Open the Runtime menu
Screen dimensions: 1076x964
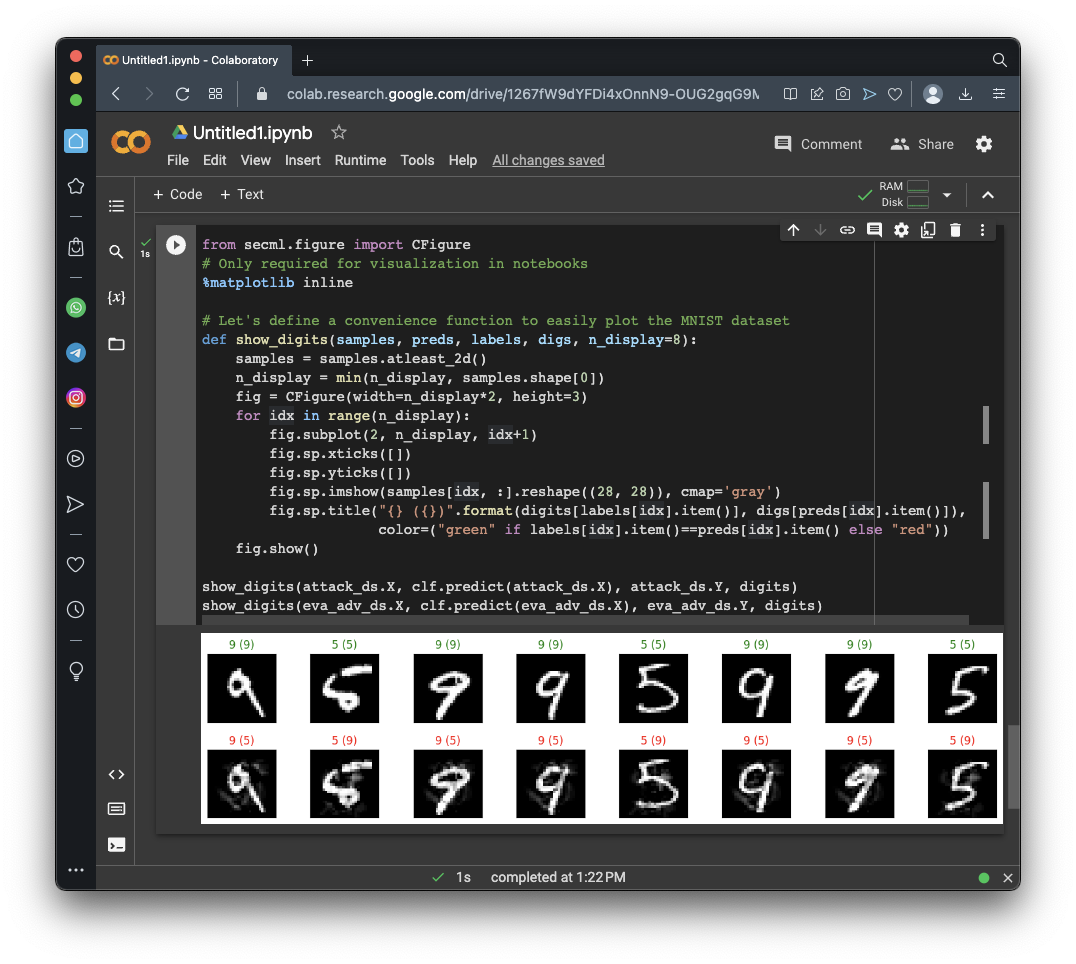pyautogui.click(x=360, y=160)
